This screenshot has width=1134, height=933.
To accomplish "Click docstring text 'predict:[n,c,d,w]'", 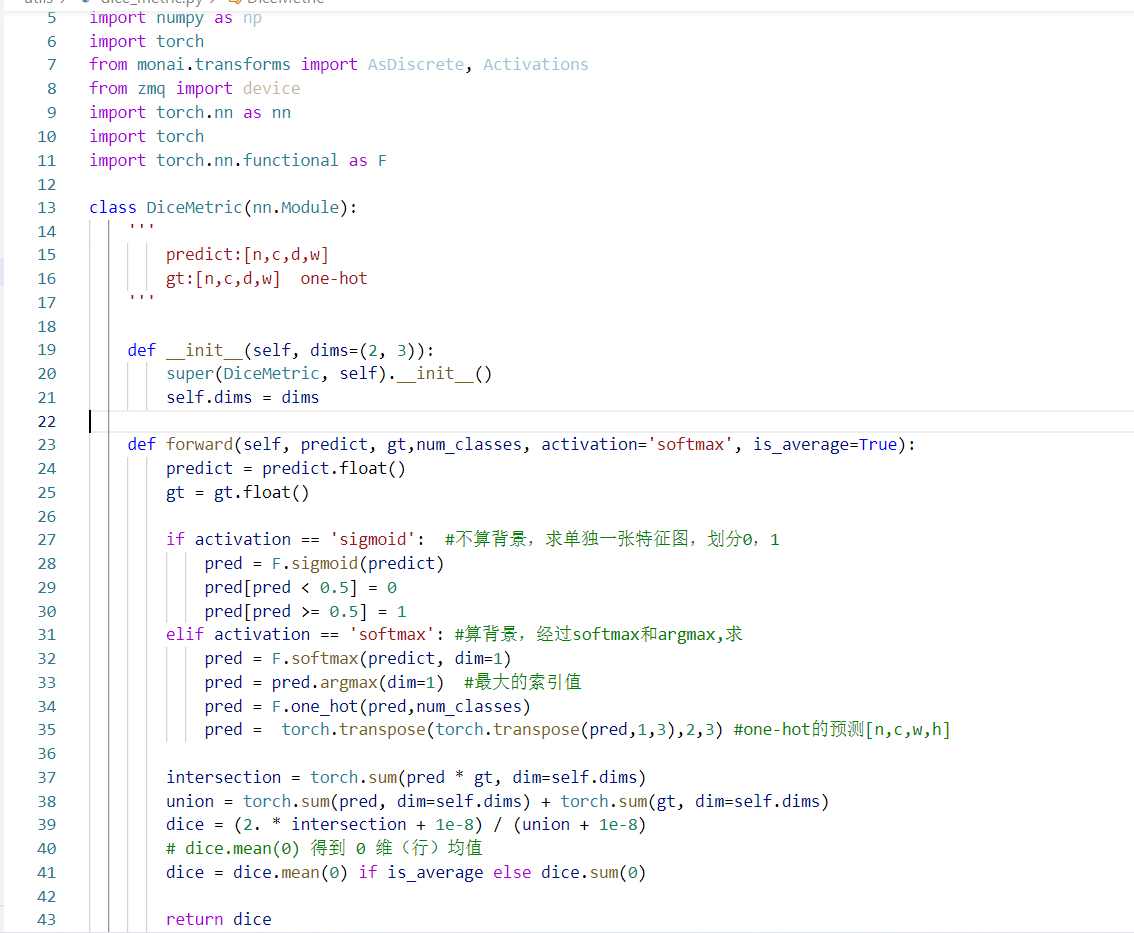I will [247, 255].
